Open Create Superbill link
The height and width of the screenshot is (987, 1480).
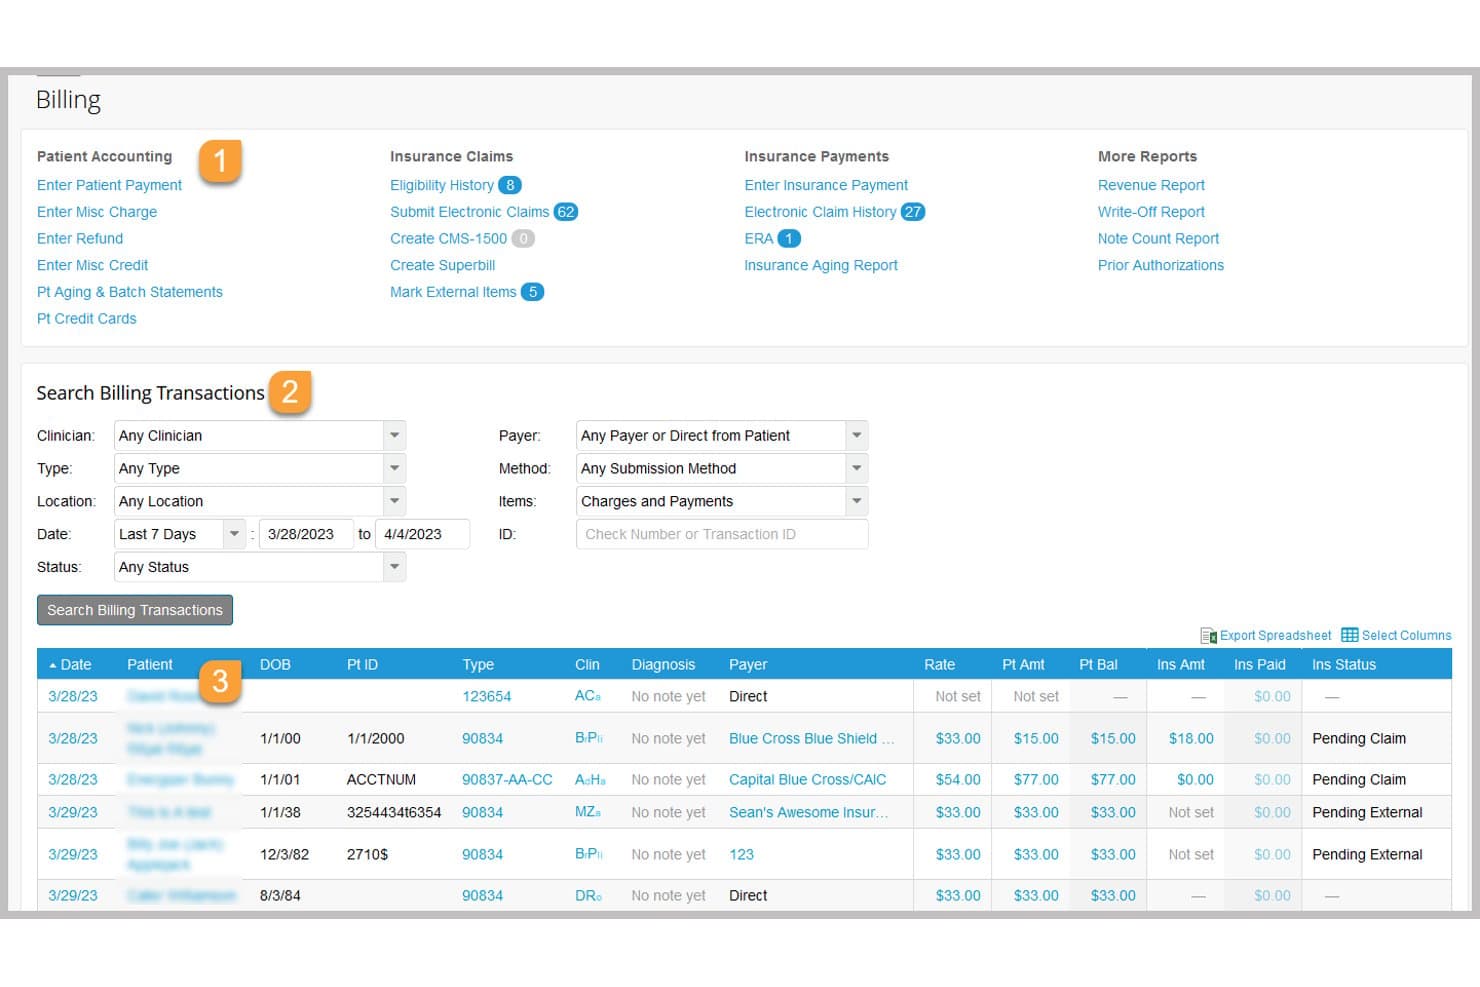(443, 265)
